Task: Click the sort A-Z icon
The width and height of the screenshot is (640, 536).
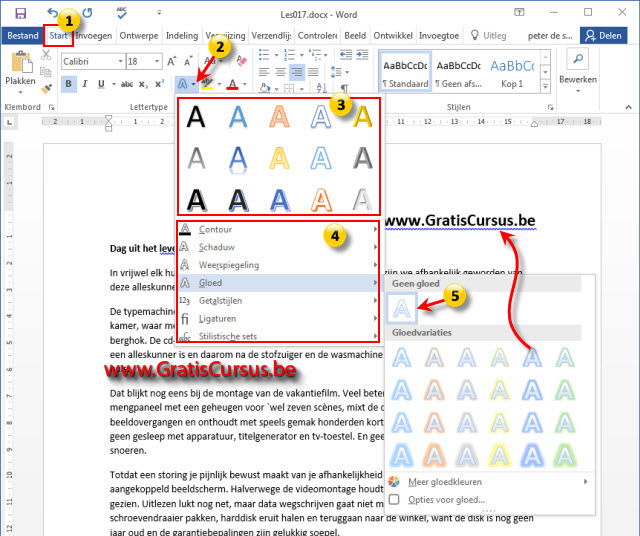Action: point(321,87)
